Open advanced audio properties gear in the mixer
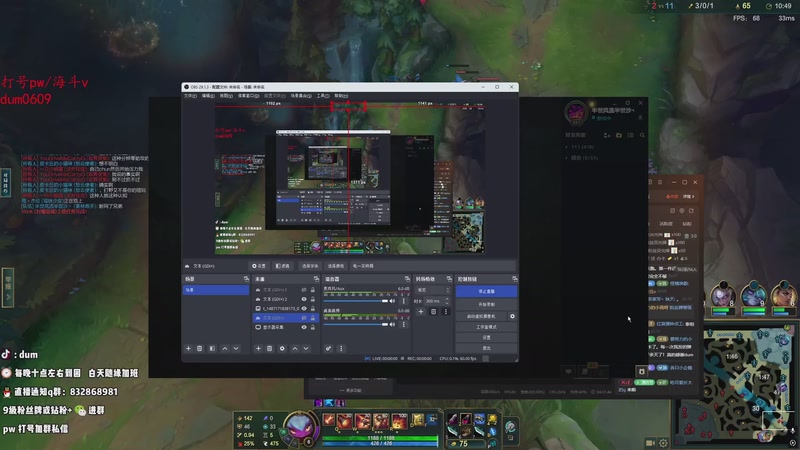This screenshot has width=800, height=450. tap(329, 348)
